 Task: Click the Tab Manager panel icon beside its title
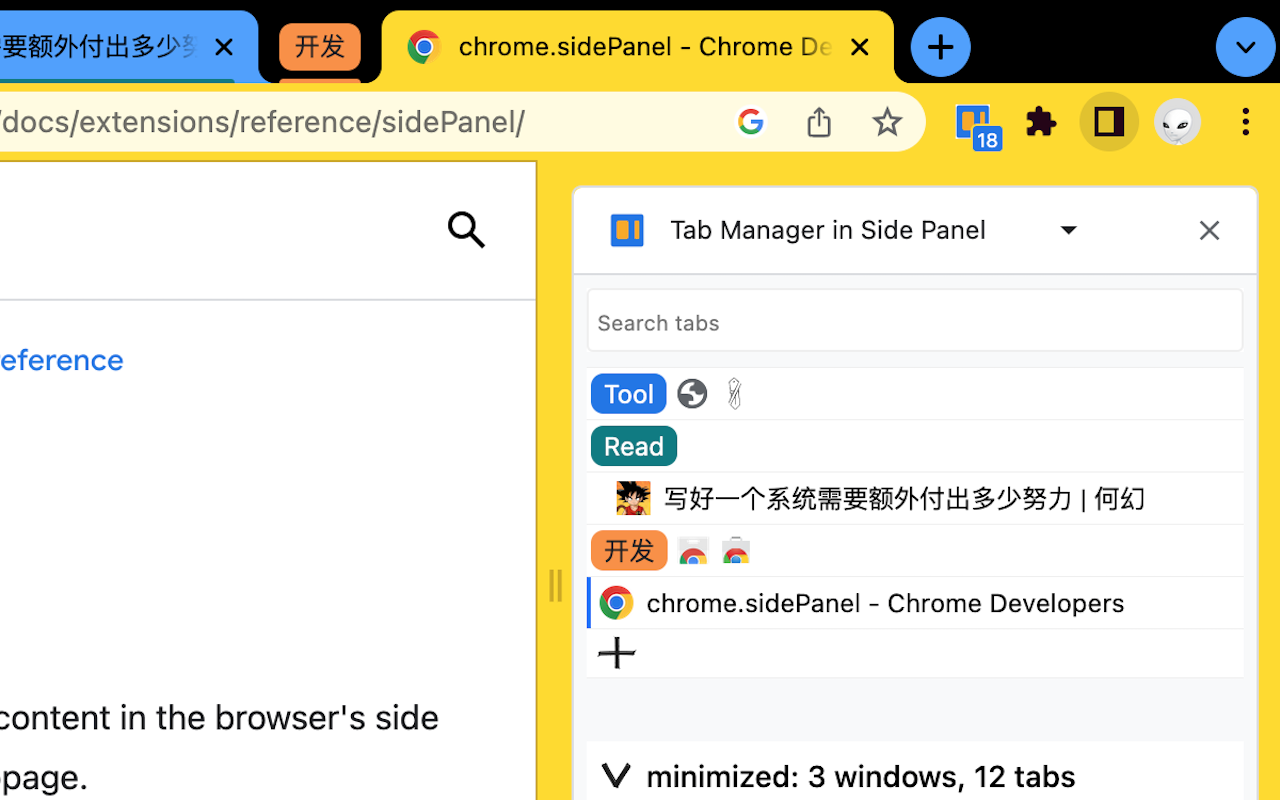(x=627, y=230)
